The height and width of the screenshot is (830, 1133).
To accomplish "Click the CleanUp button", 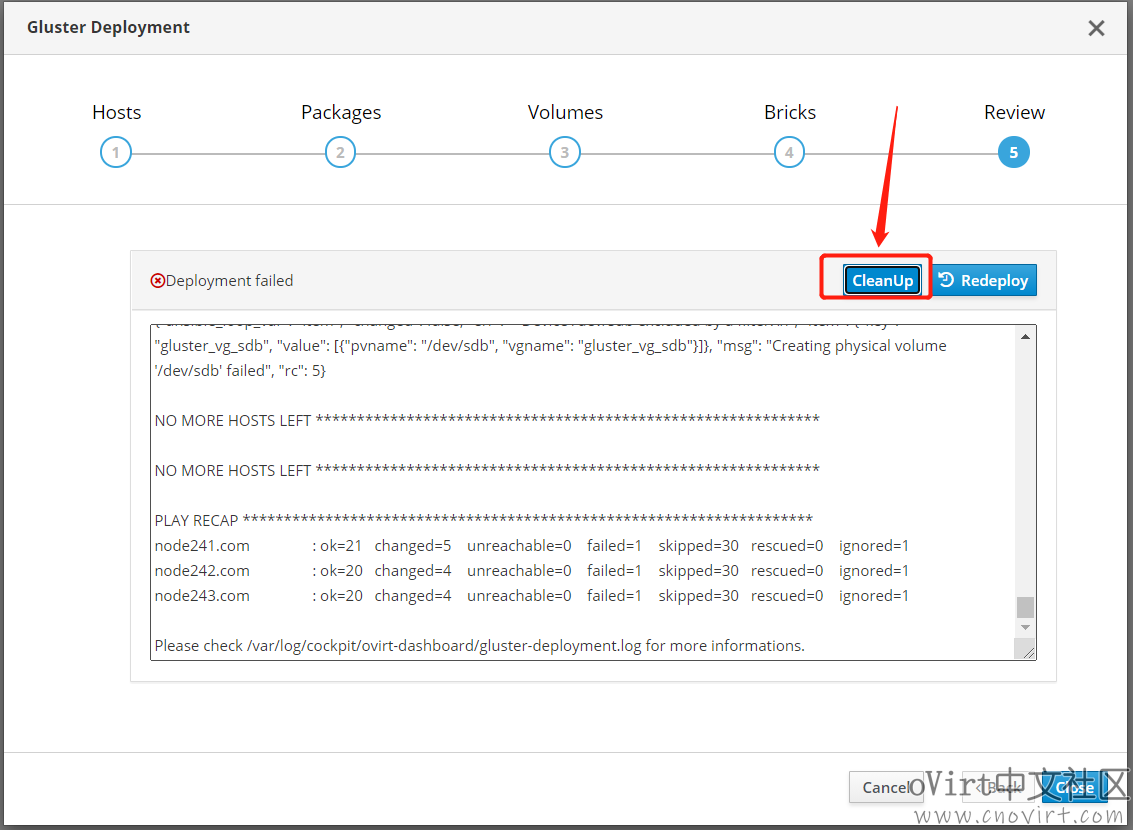I will tap(882, 280).
